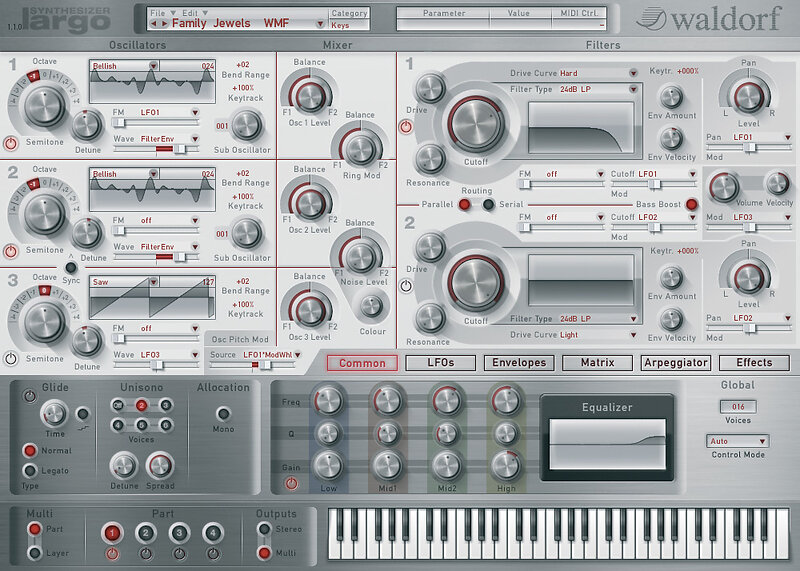
Task: Switch to the LFOs tab
Action: click(x=440, y=363)
